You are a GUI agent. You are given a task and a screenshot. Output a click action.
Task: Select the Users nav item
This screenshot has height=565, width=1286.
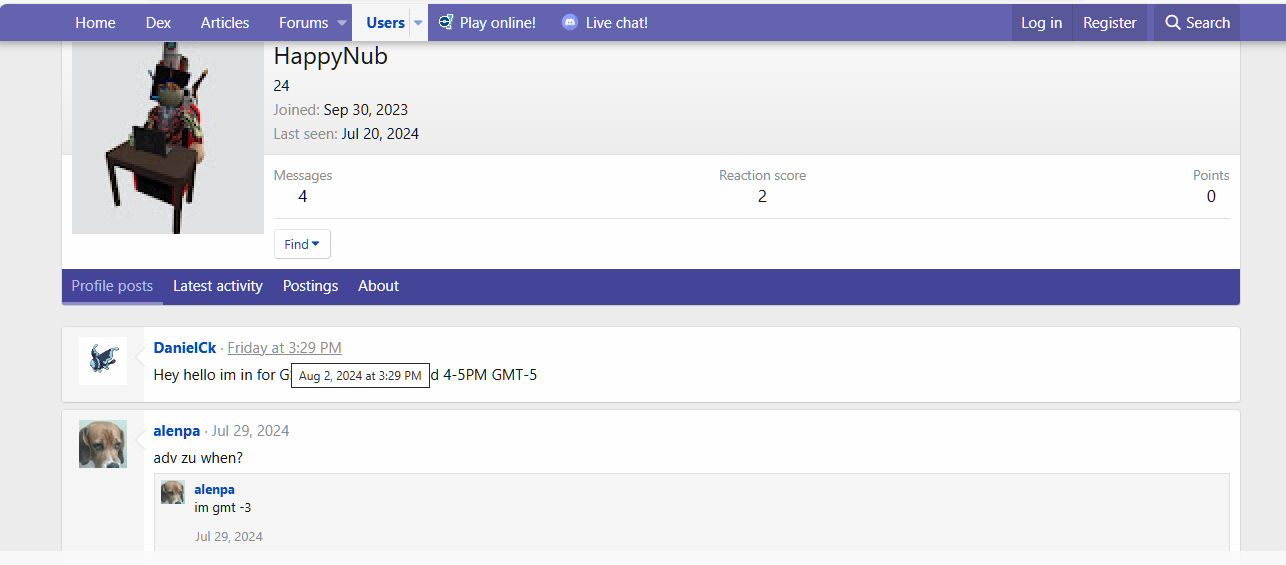(385, 22)
